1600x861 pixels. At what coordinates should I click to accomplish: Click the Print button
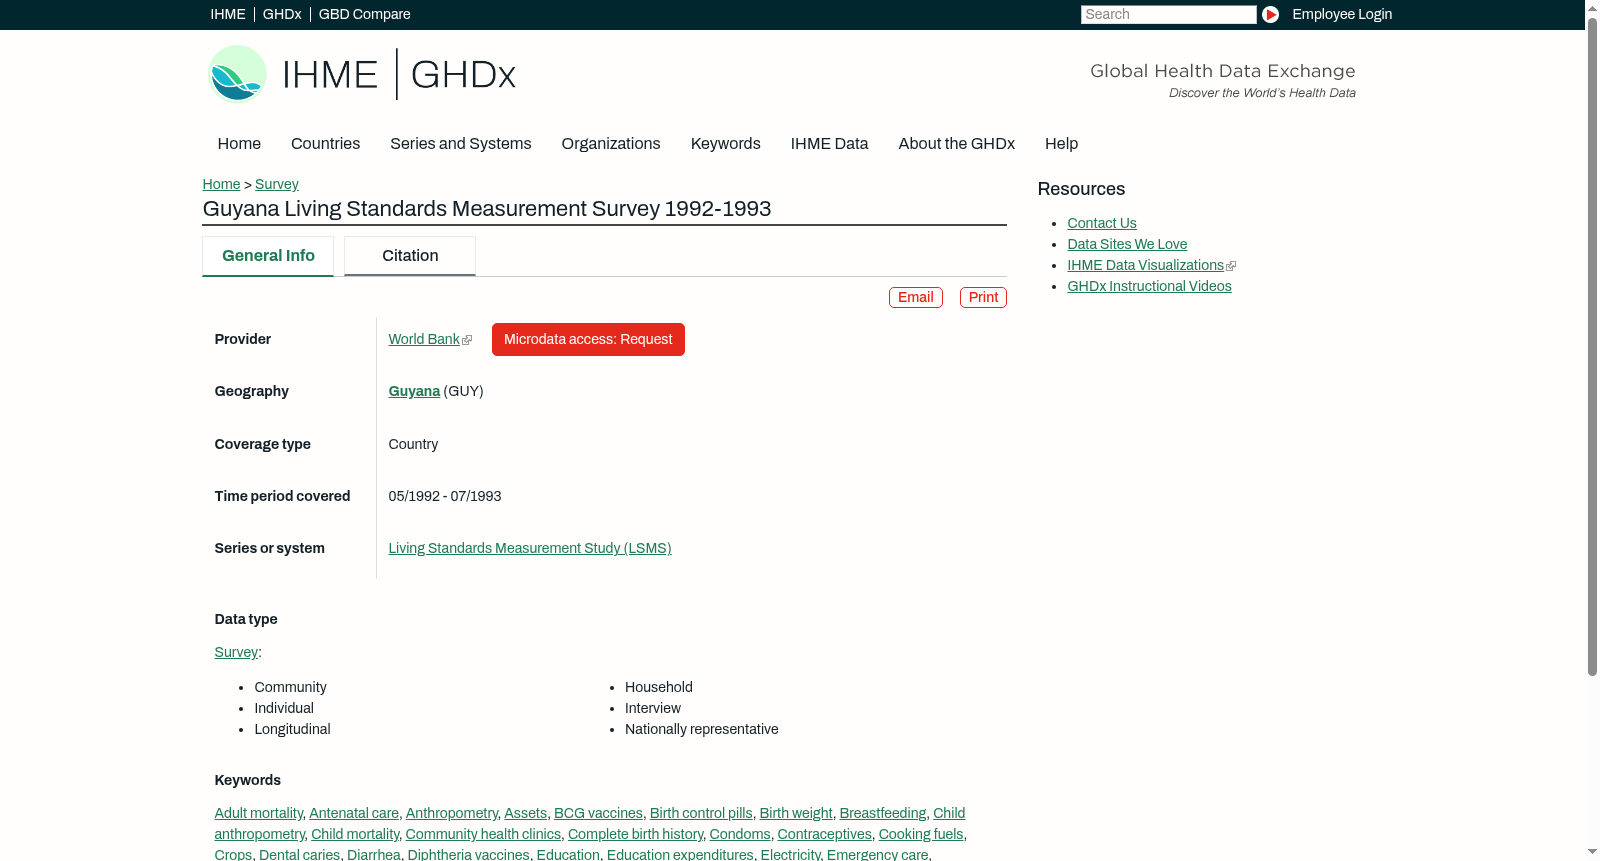(x=983, y=297)
